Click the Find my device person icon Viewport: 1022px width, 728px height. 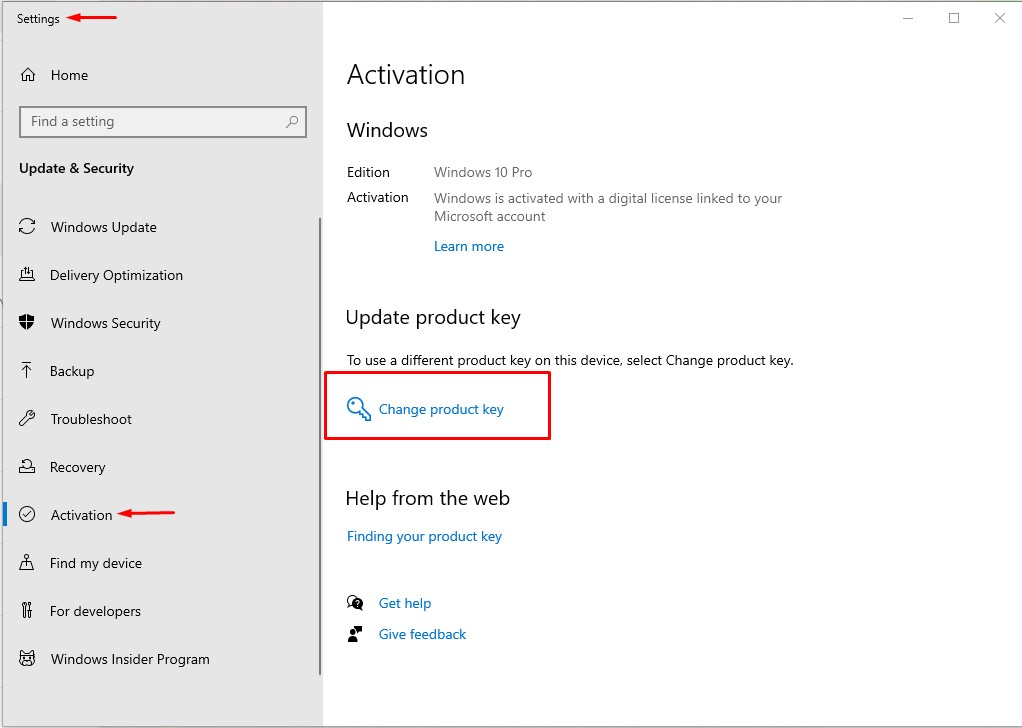tap(27, 562)
